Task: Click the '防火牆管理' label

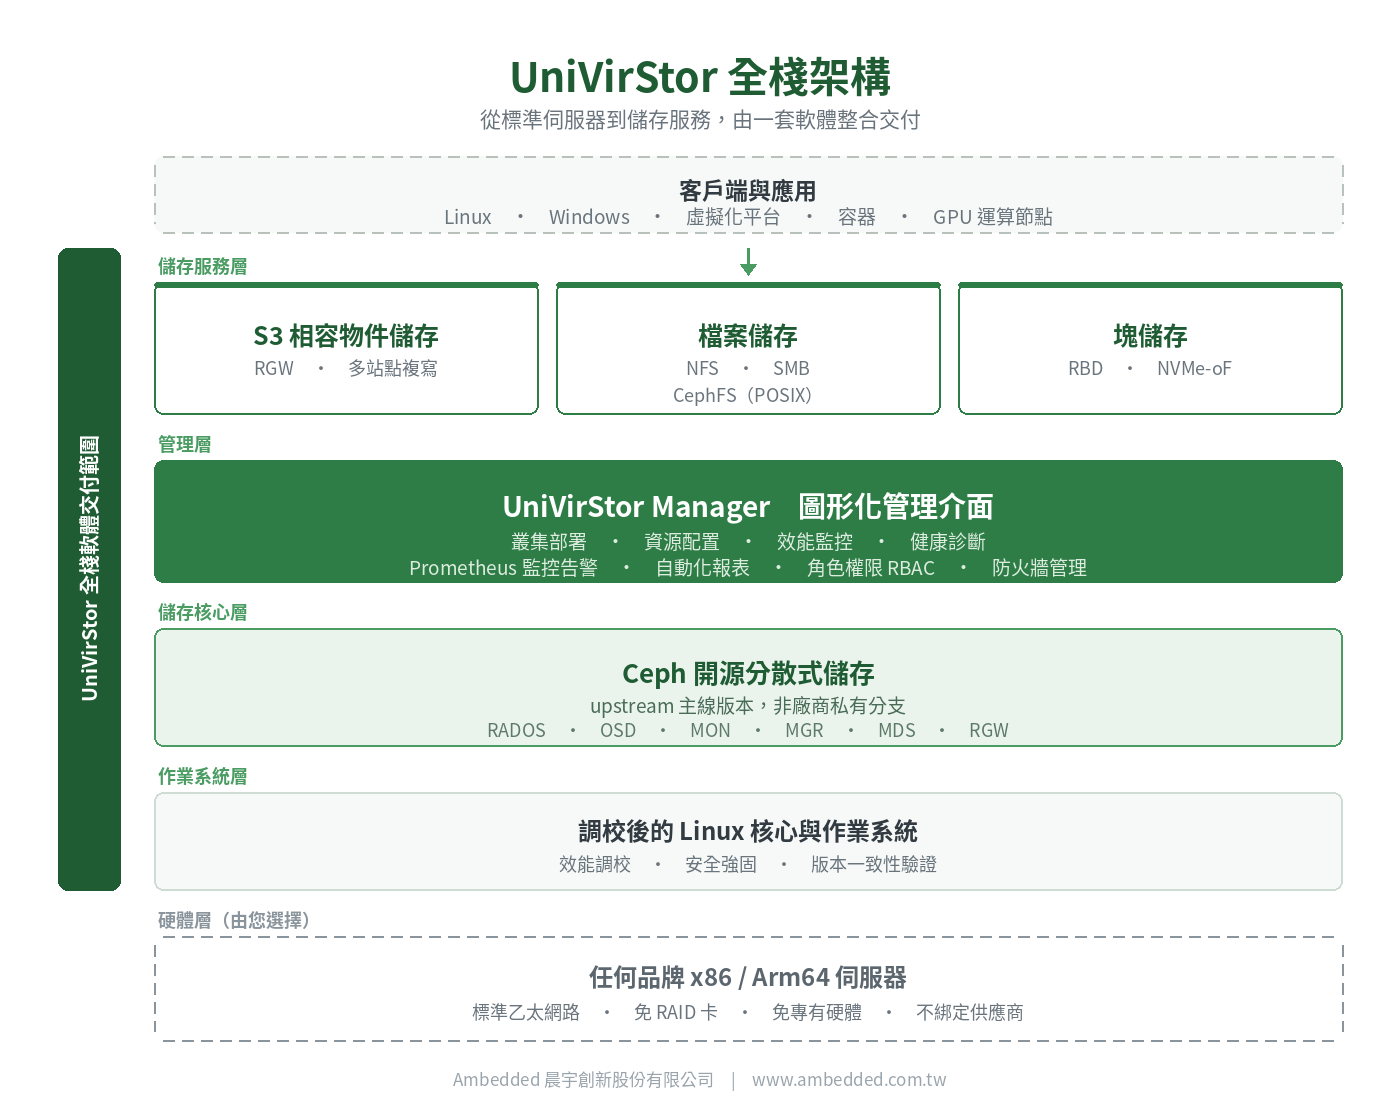Action: click(x=1040, y=568)
